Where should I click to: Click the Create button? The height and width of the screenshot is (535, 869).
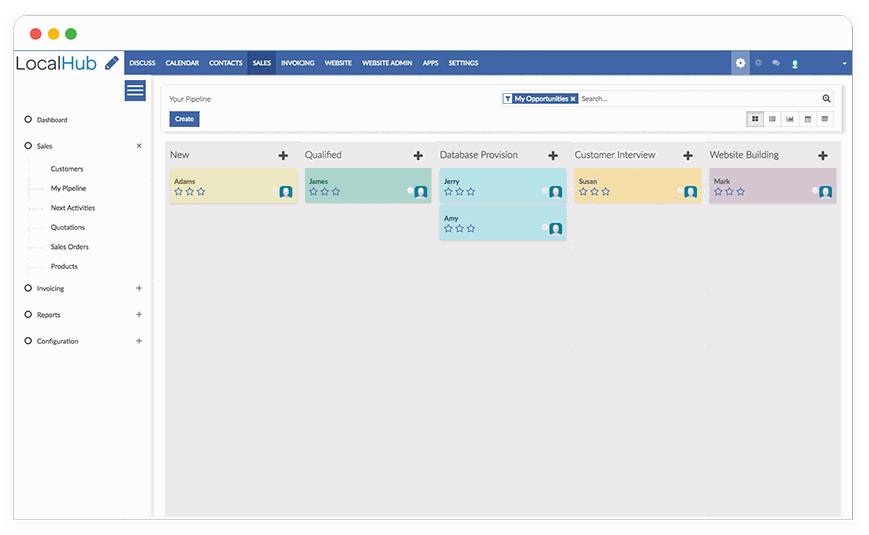(x=184, y=119)
